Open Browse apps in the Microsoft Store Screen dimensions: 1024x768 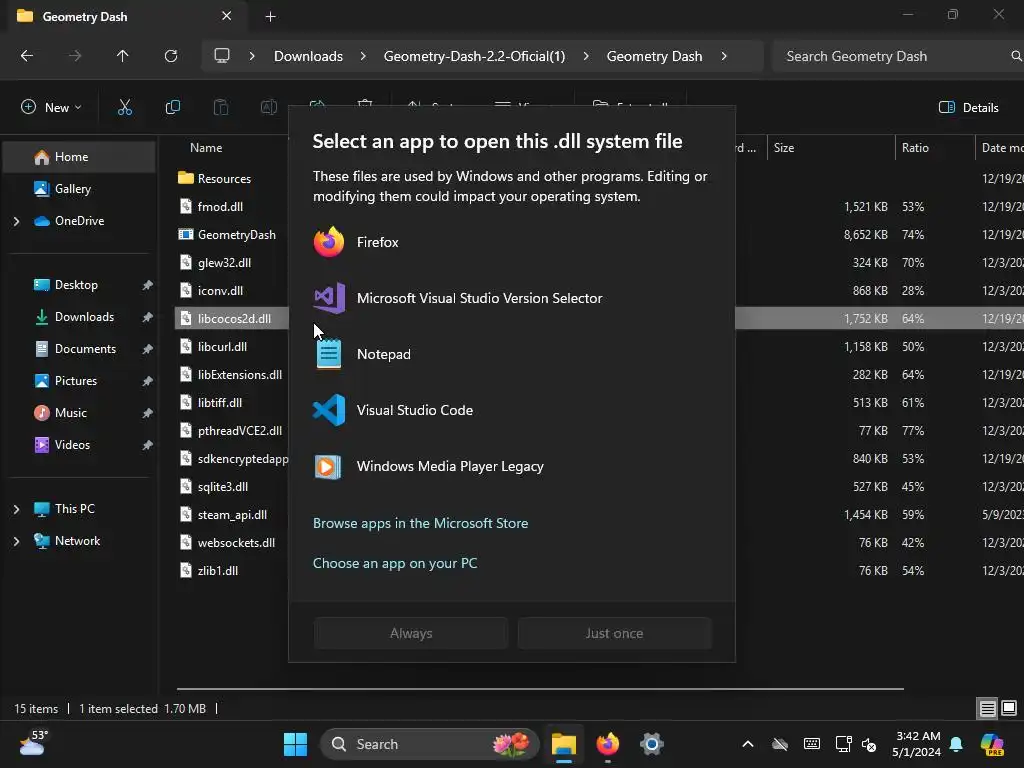coord(421,523)
